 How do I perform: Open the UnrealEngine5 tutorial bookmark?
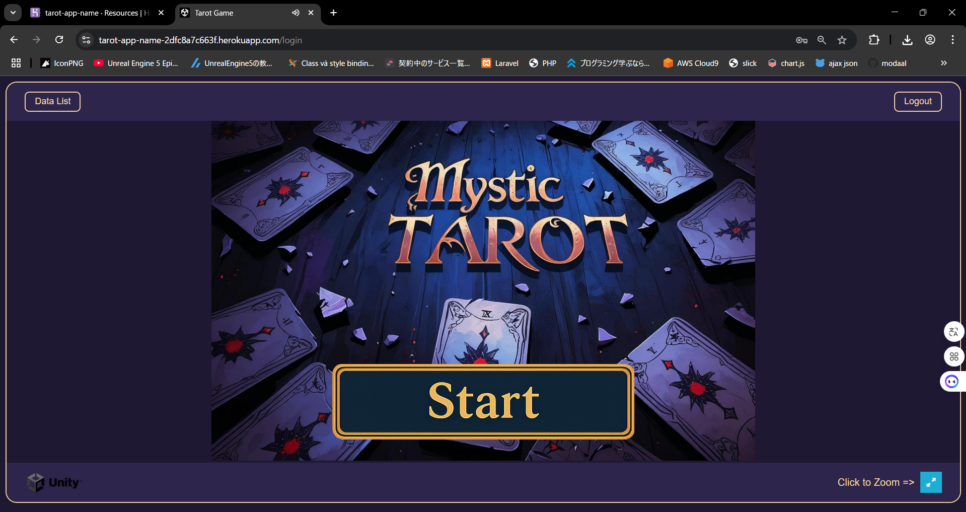pos(232,63)
